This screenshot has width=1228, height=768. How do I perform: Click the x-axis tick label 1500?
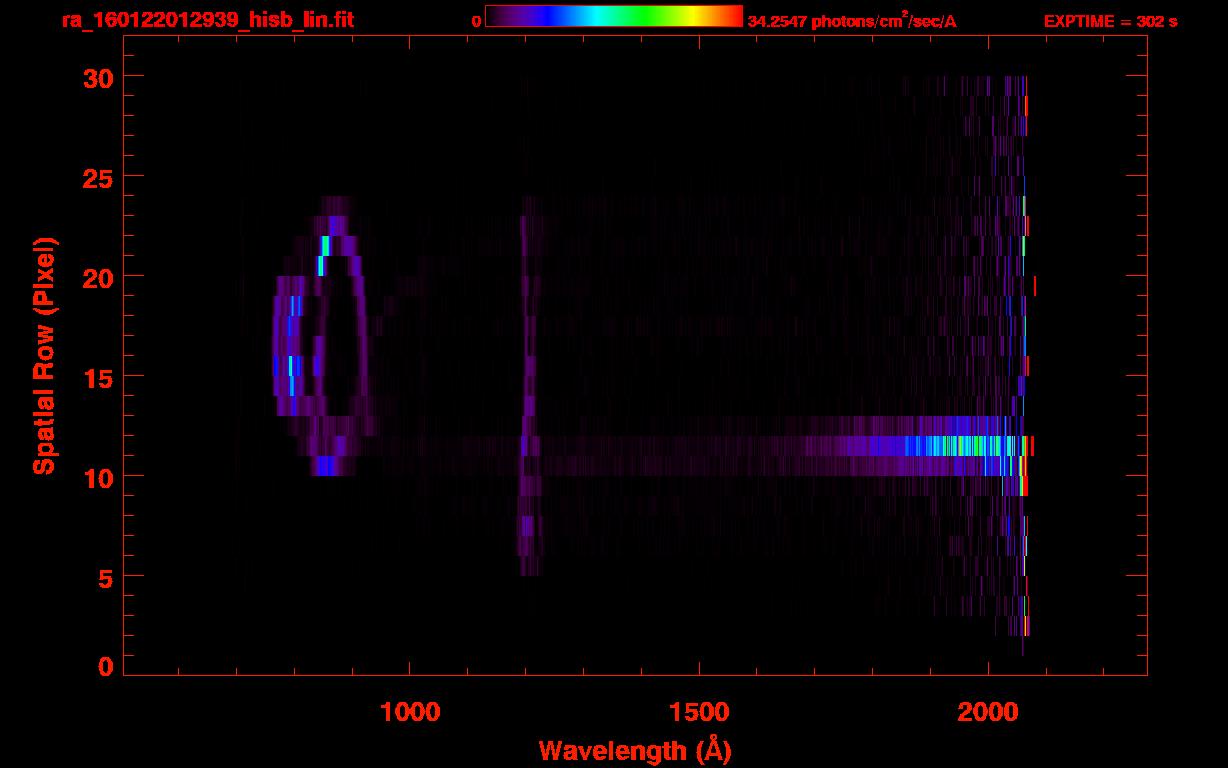pyautogui.click(x=699, y=711)
